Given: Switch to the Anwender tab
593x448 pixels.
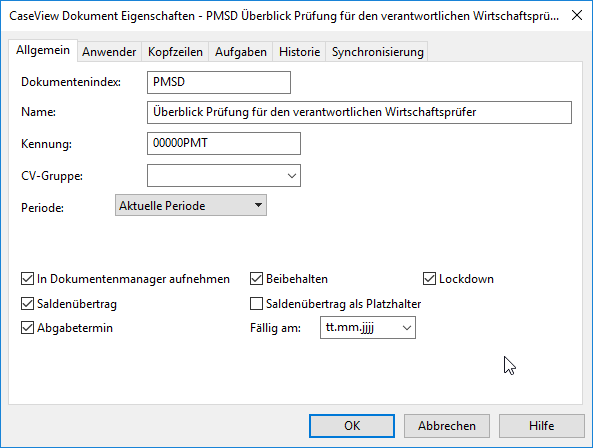Looking at the screenshot, I should coord(109,52).
